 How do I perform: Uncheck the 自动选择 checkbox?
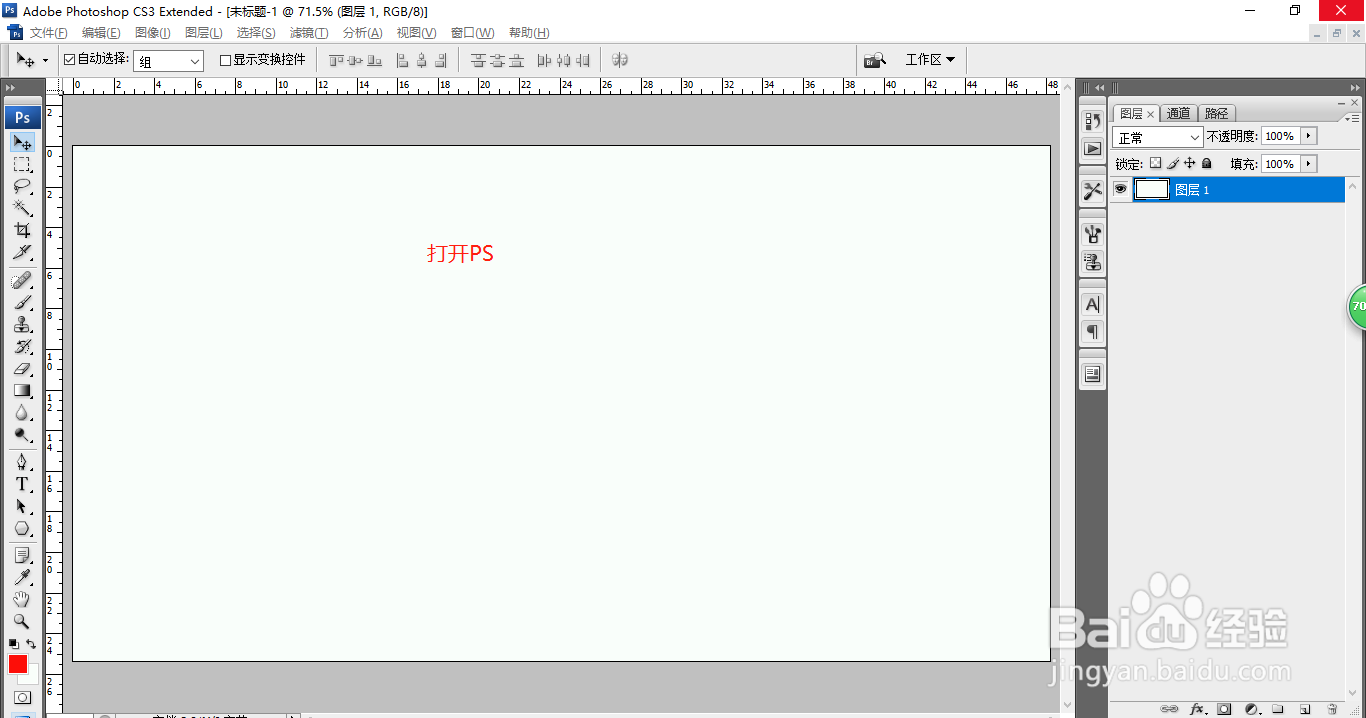pos(69,60)
